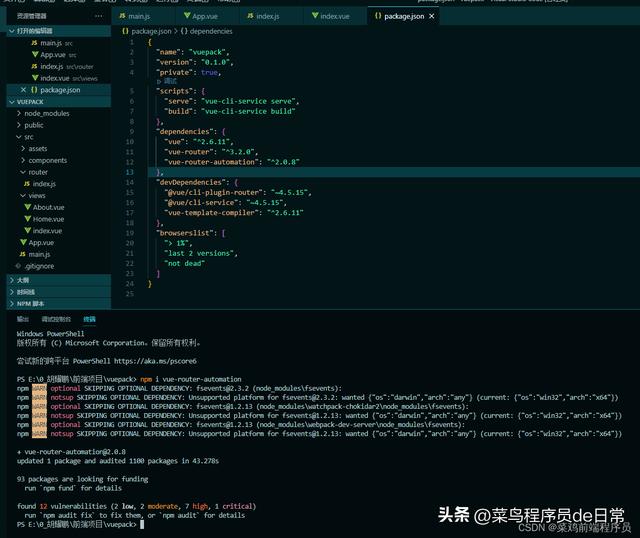The width and height of the screenshot is (640, 538).
Task: Open Home.vue in the views folder
Action: (48, 219)
